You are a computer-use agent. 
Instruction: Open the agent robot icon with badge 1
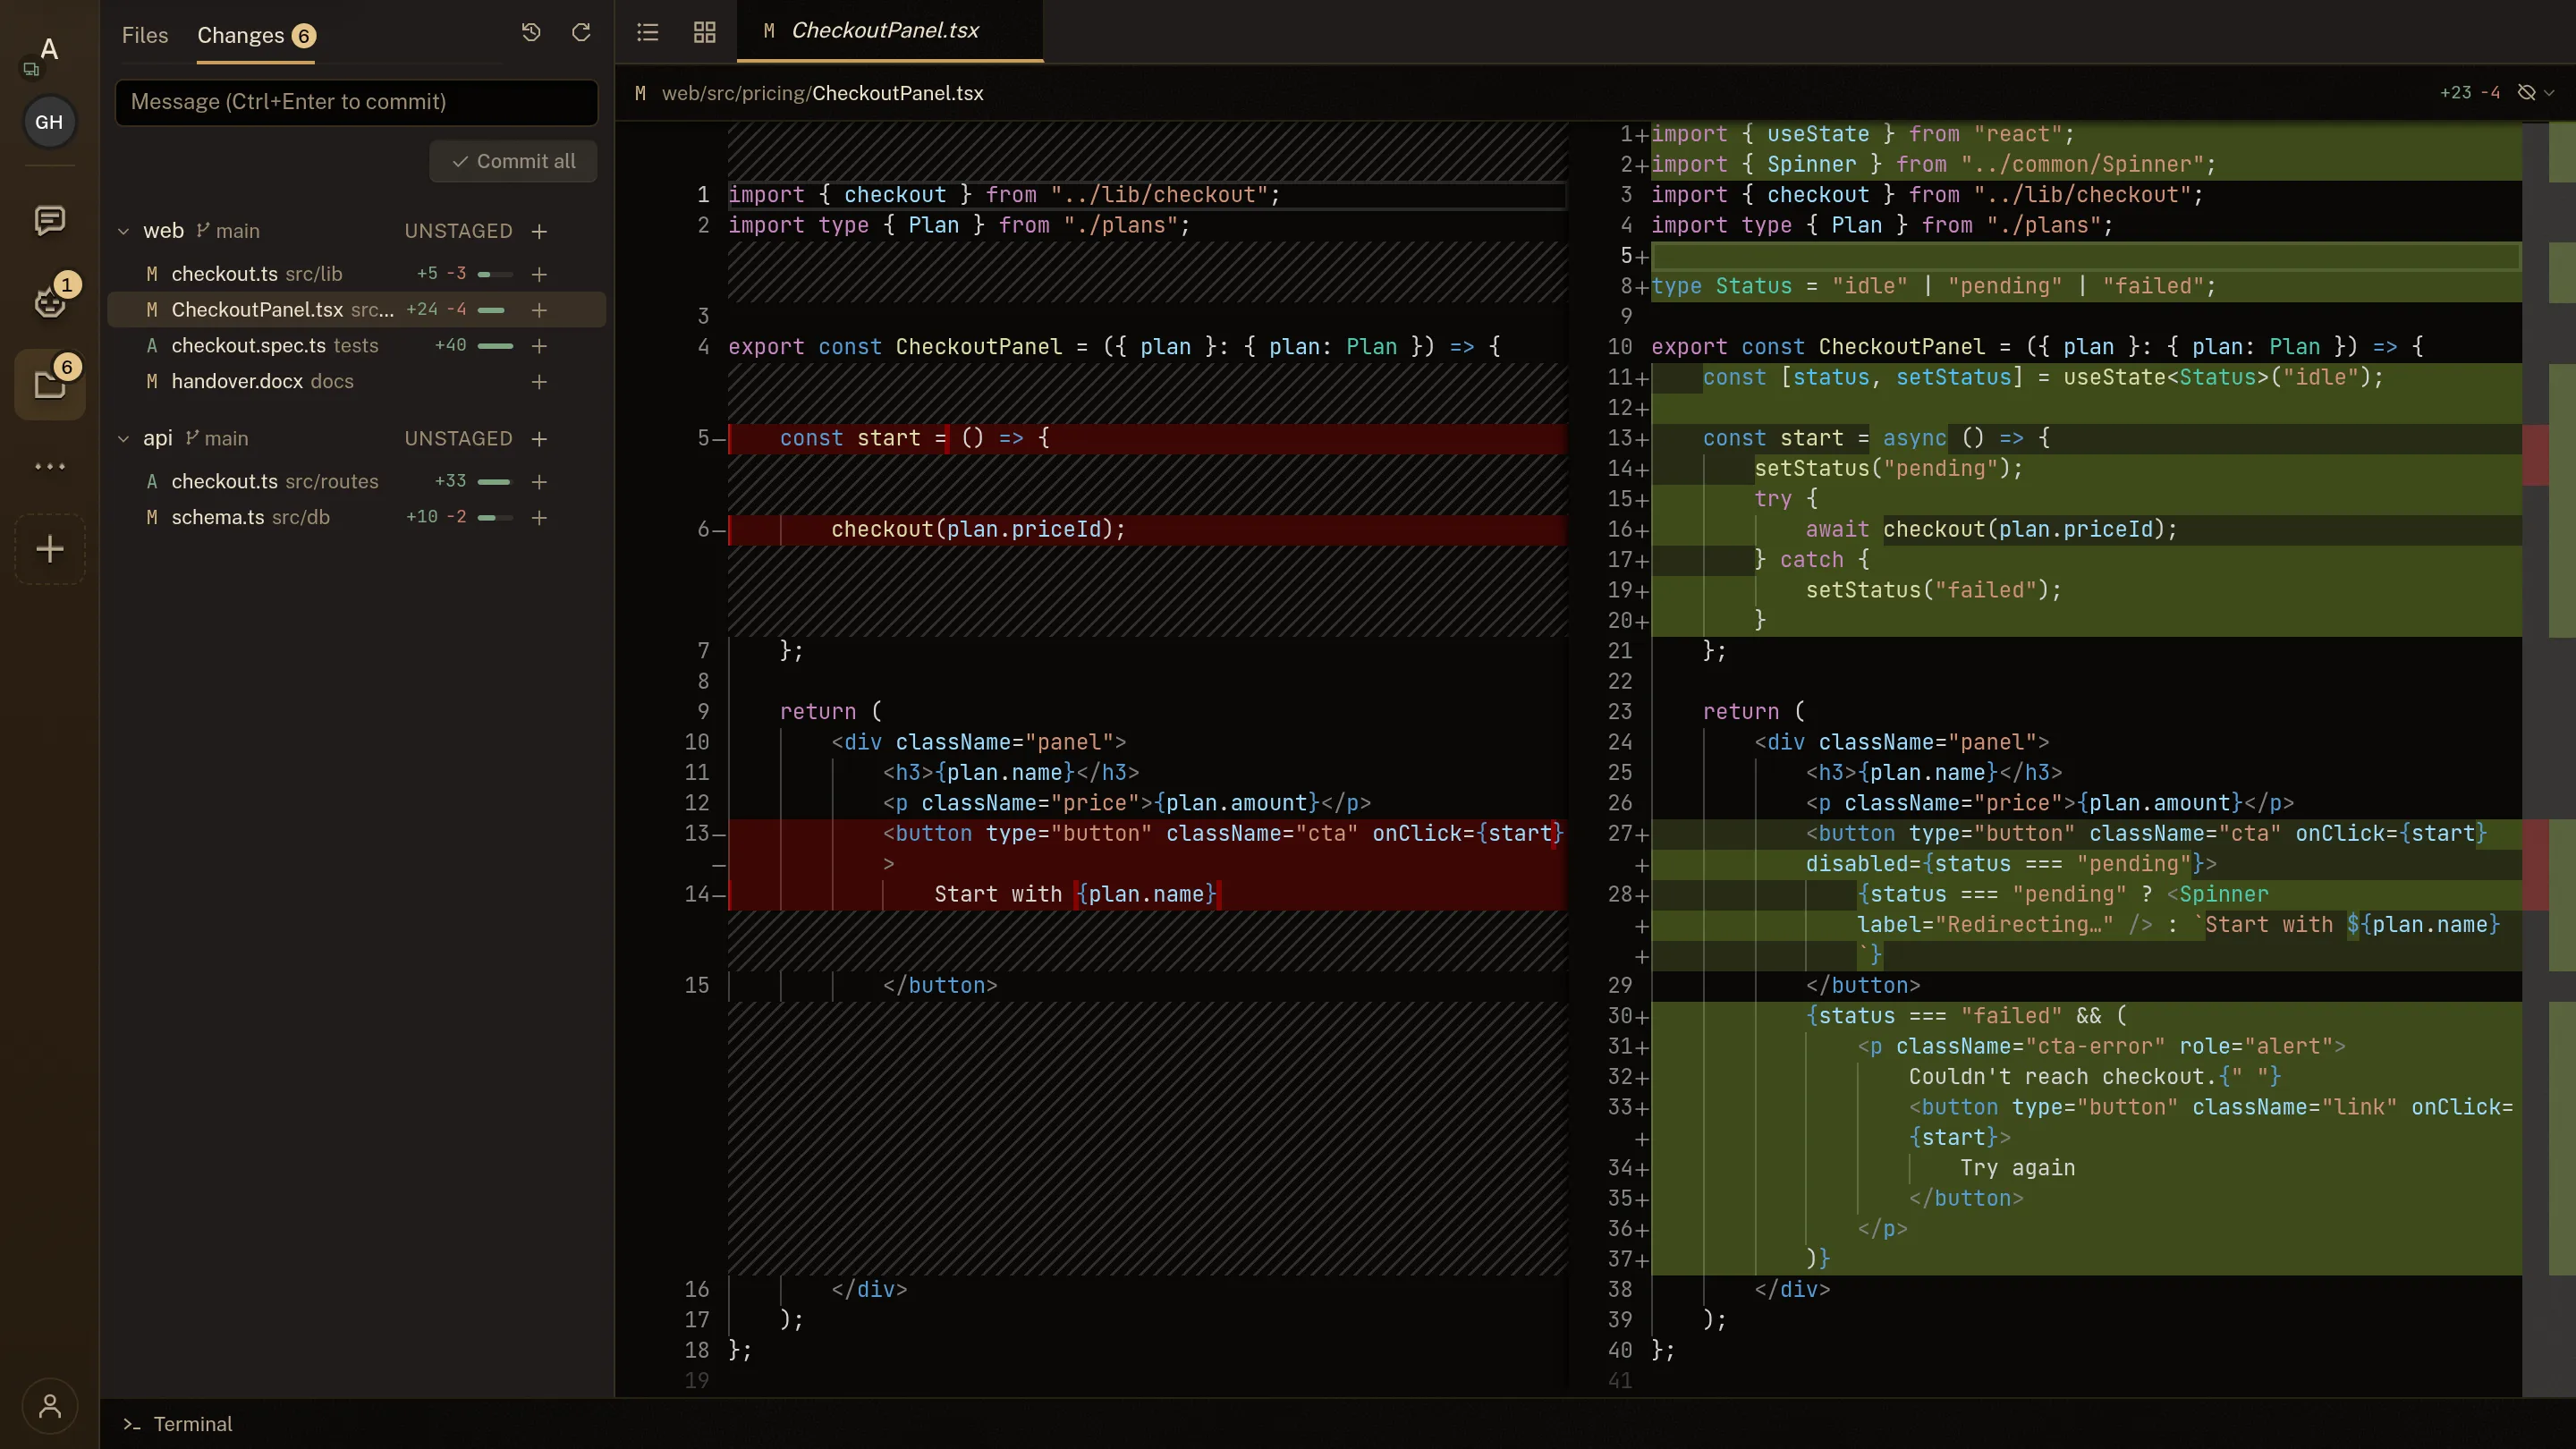[x=49, y=301]
